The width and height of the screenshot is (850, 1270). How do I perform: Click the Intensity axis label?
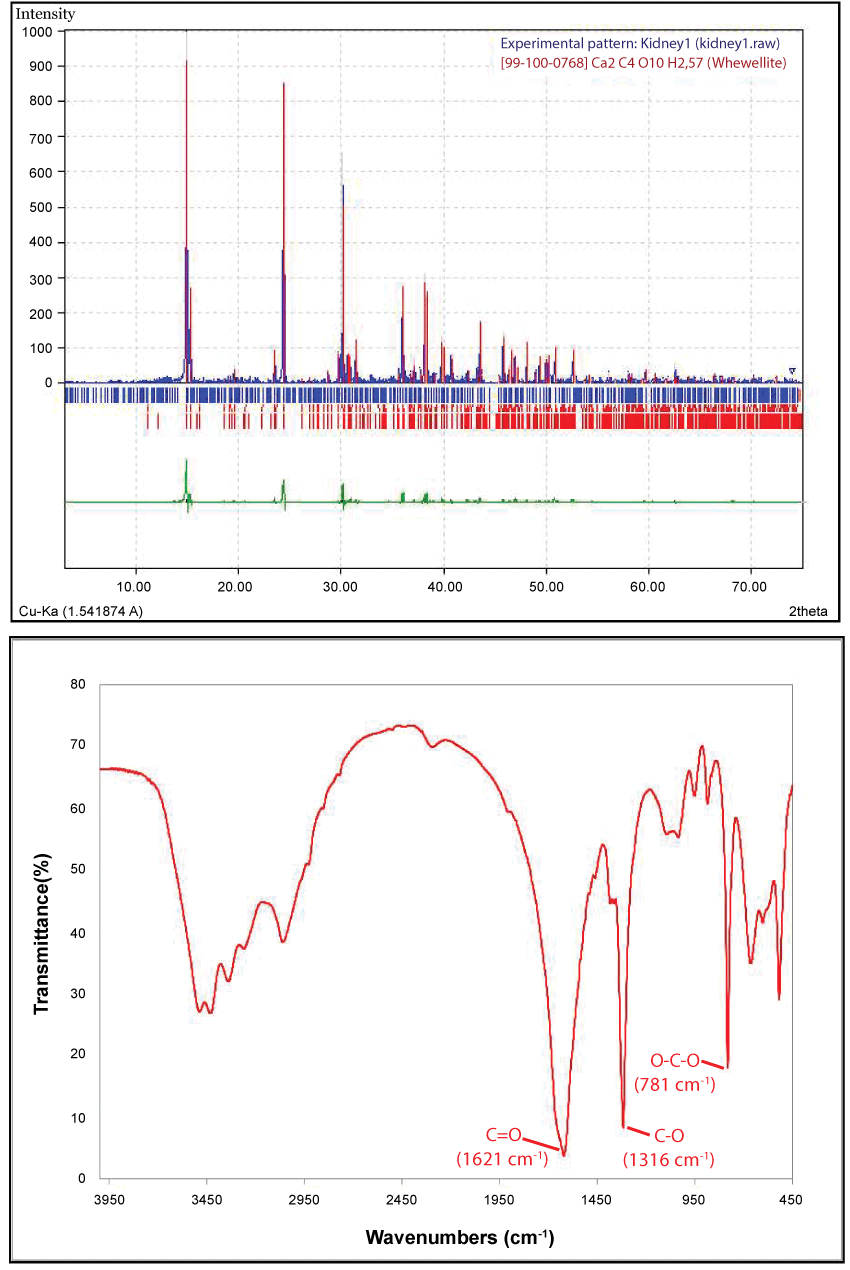coord(44,14)
